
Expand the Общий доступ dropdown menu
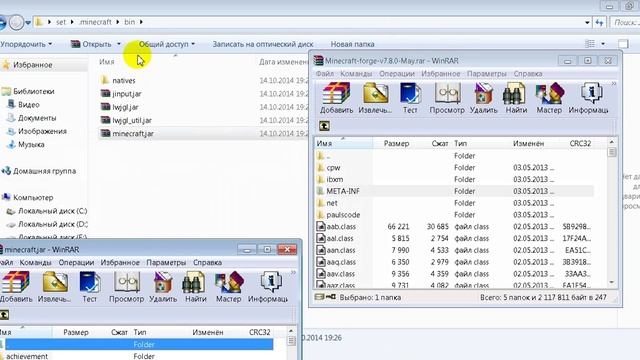point(167,44)
